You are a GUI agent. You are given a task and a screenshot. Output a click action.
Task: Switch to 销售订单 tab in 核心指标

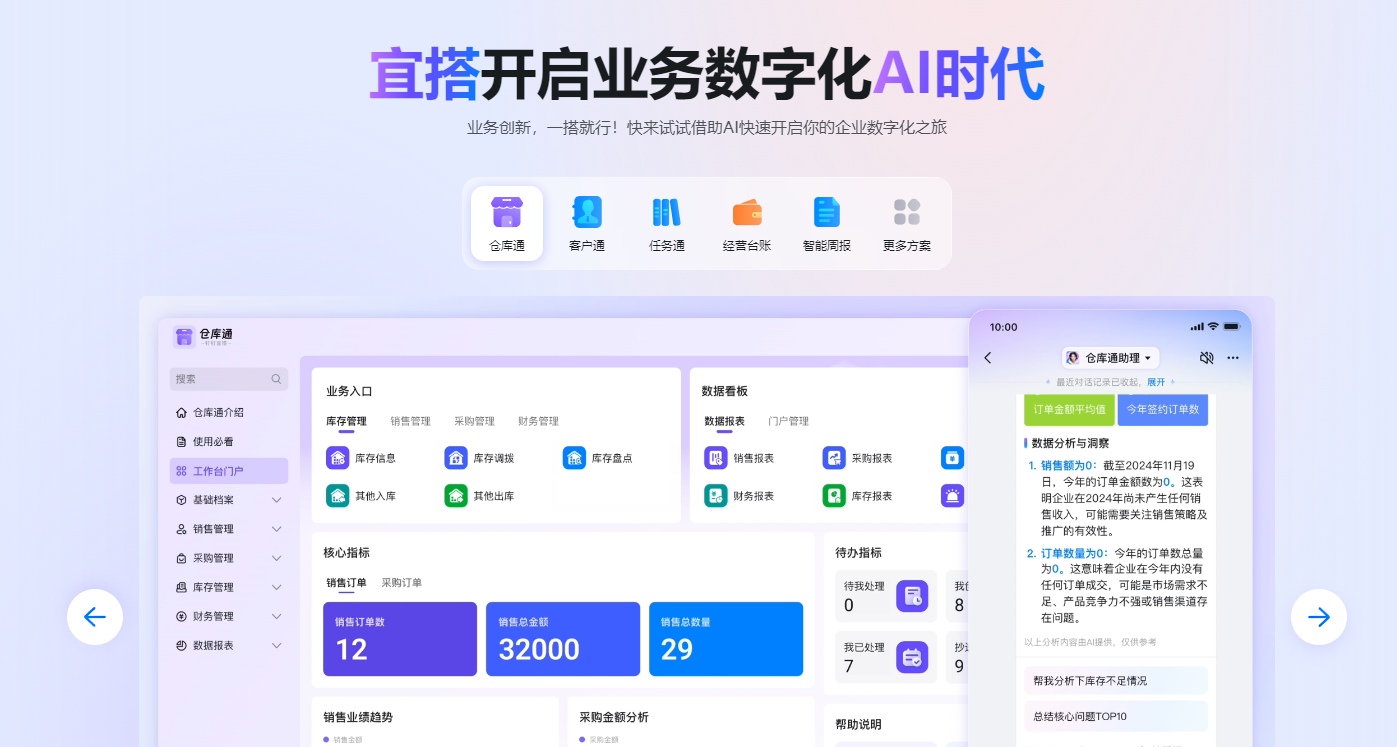coord(346,582)
